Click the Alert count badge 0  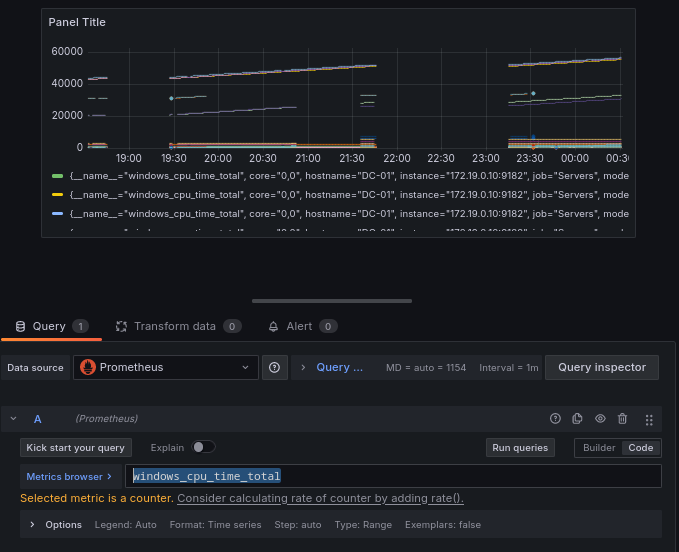tap(328, 326)
